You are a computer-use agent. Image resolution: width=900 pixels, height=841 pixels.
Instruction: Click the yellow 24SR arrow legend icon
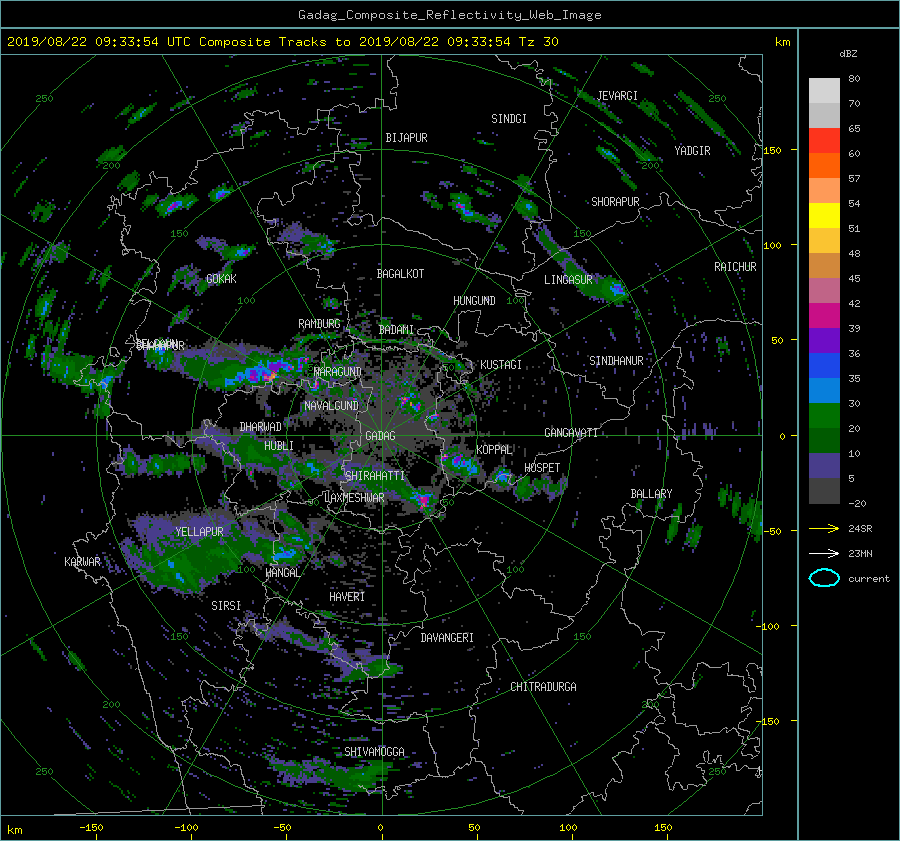pos(824,528)
